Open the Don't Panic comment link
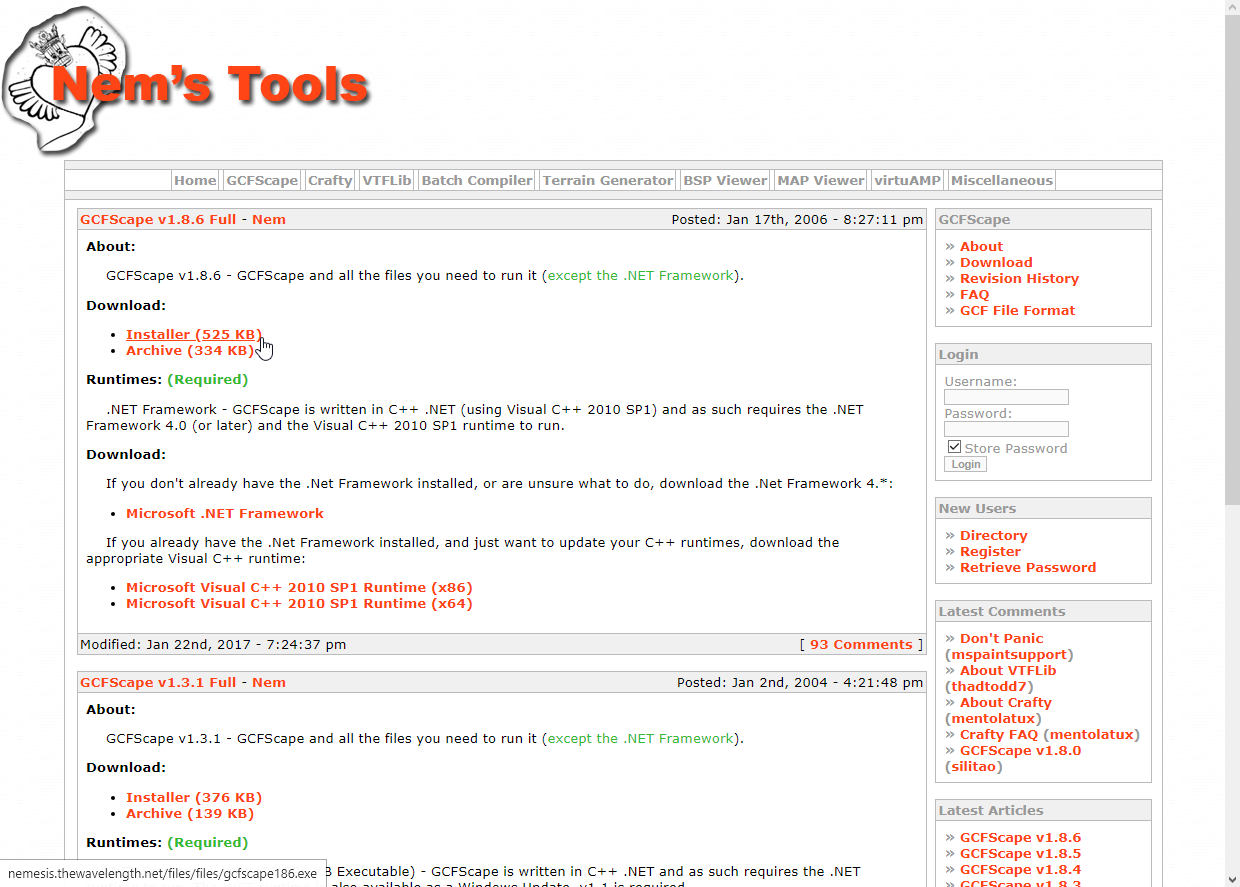The width and height of the screenshot is (1240, 887). [1001, 638]
